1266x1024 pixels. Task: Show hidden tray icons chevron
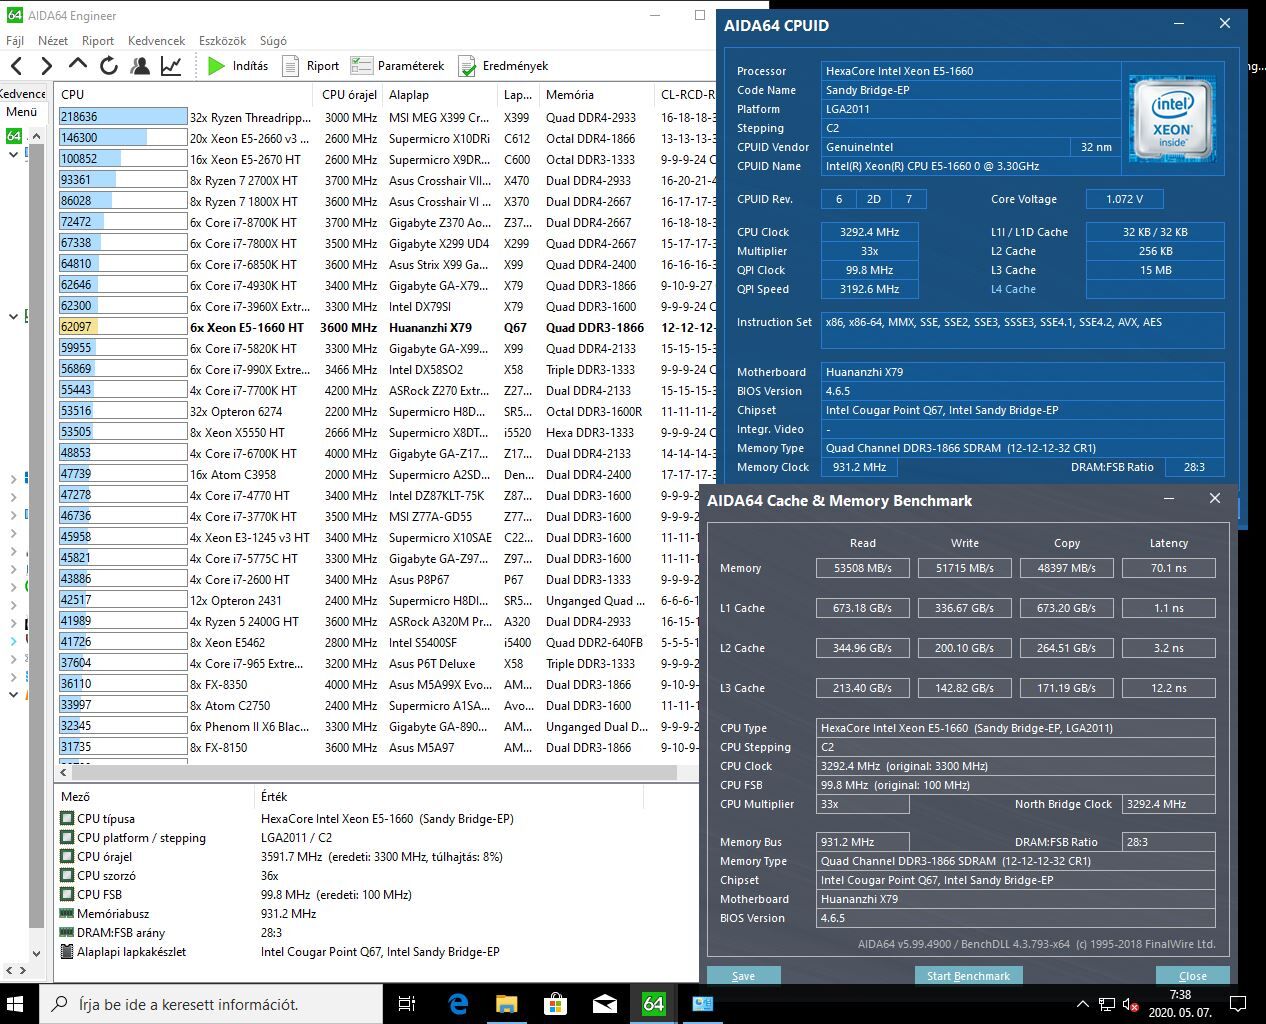click(x=1083, y=1004)
